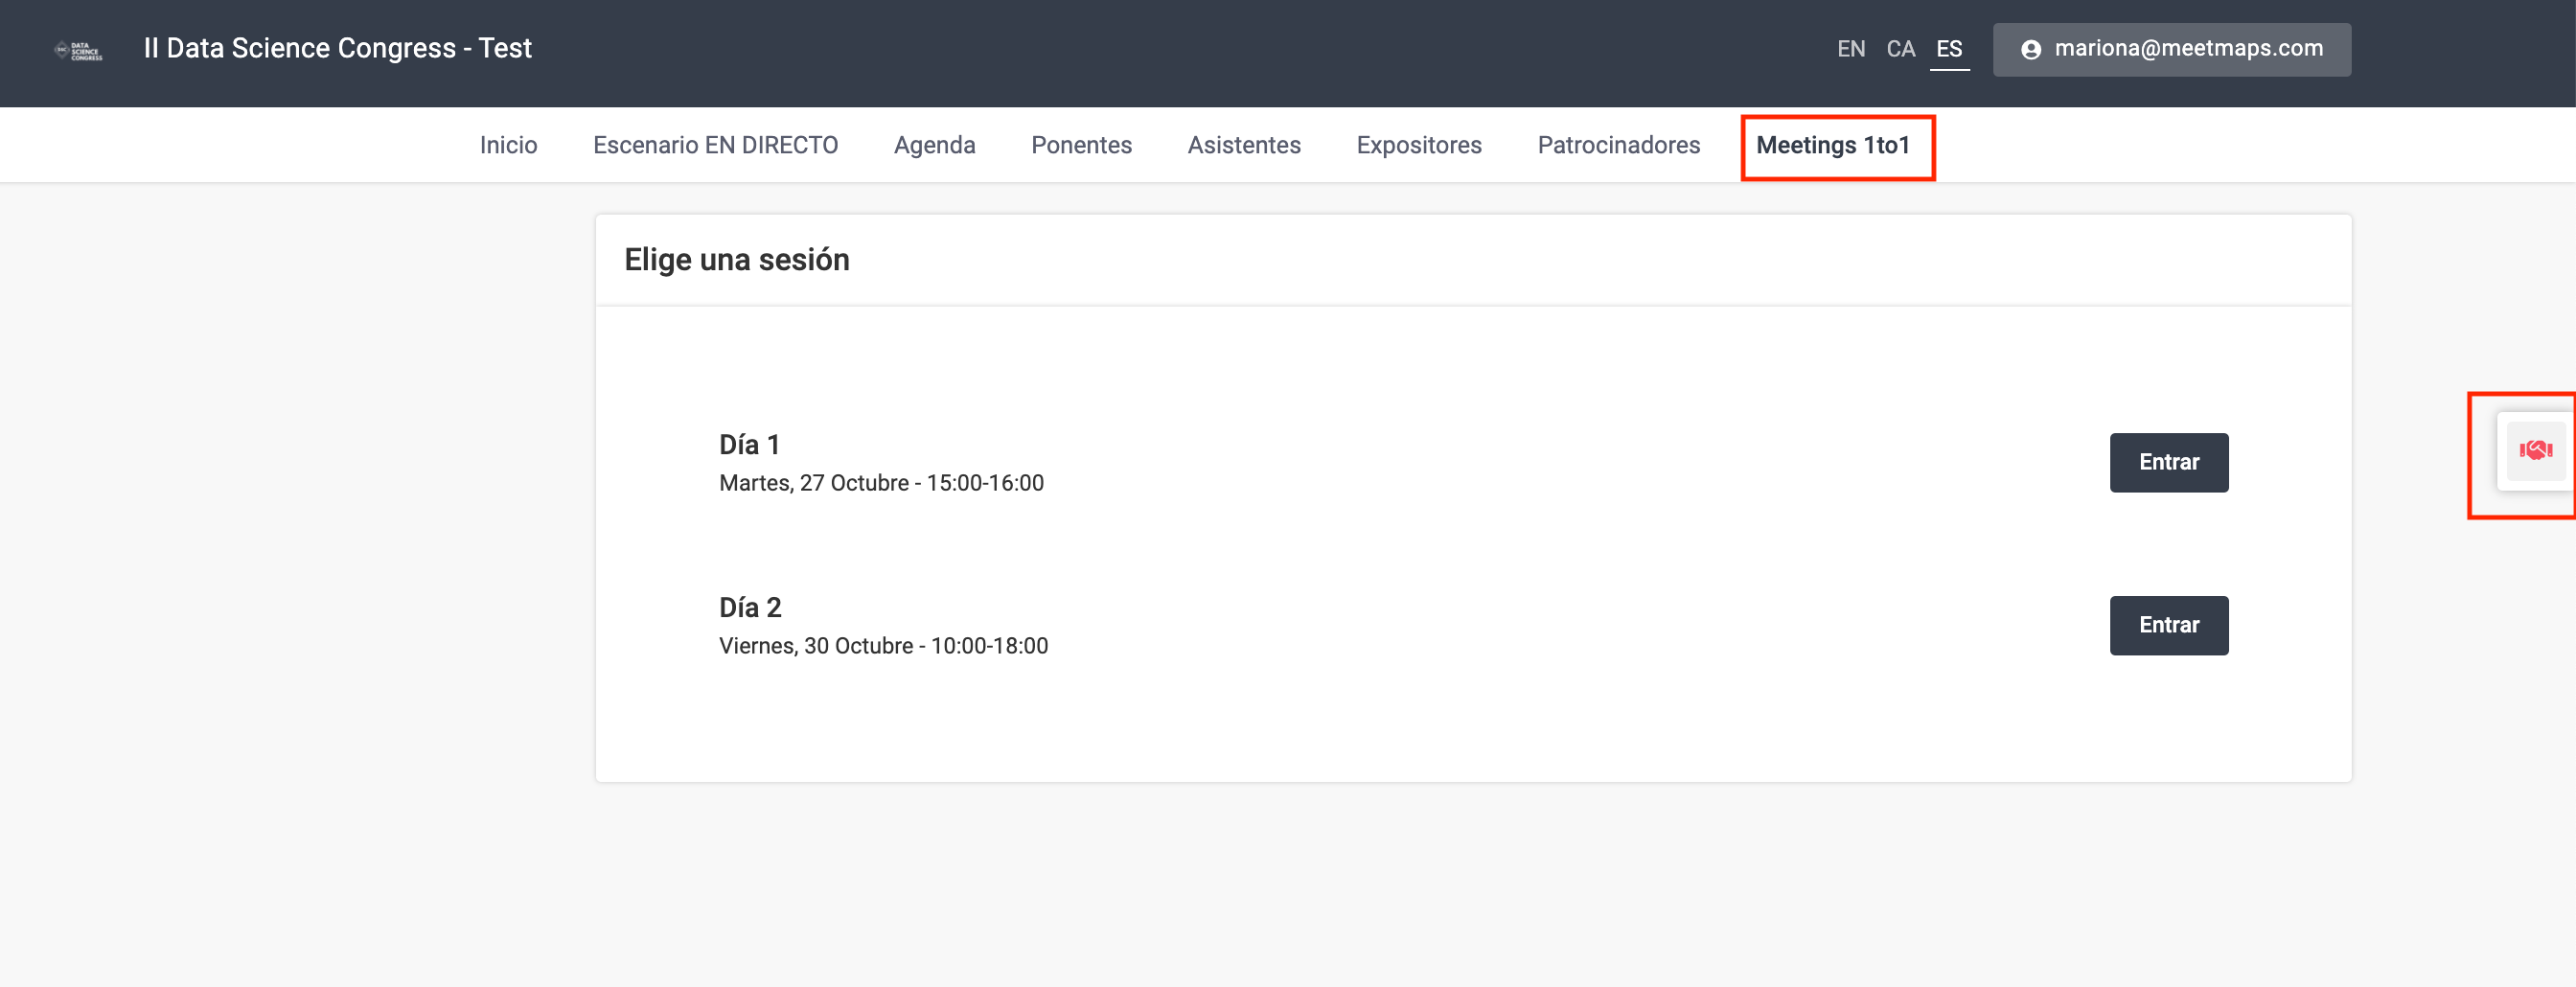Open the mariona@meetmaps.com account button
This screenshot has width=2576, height=987.
coord(2171,49)
